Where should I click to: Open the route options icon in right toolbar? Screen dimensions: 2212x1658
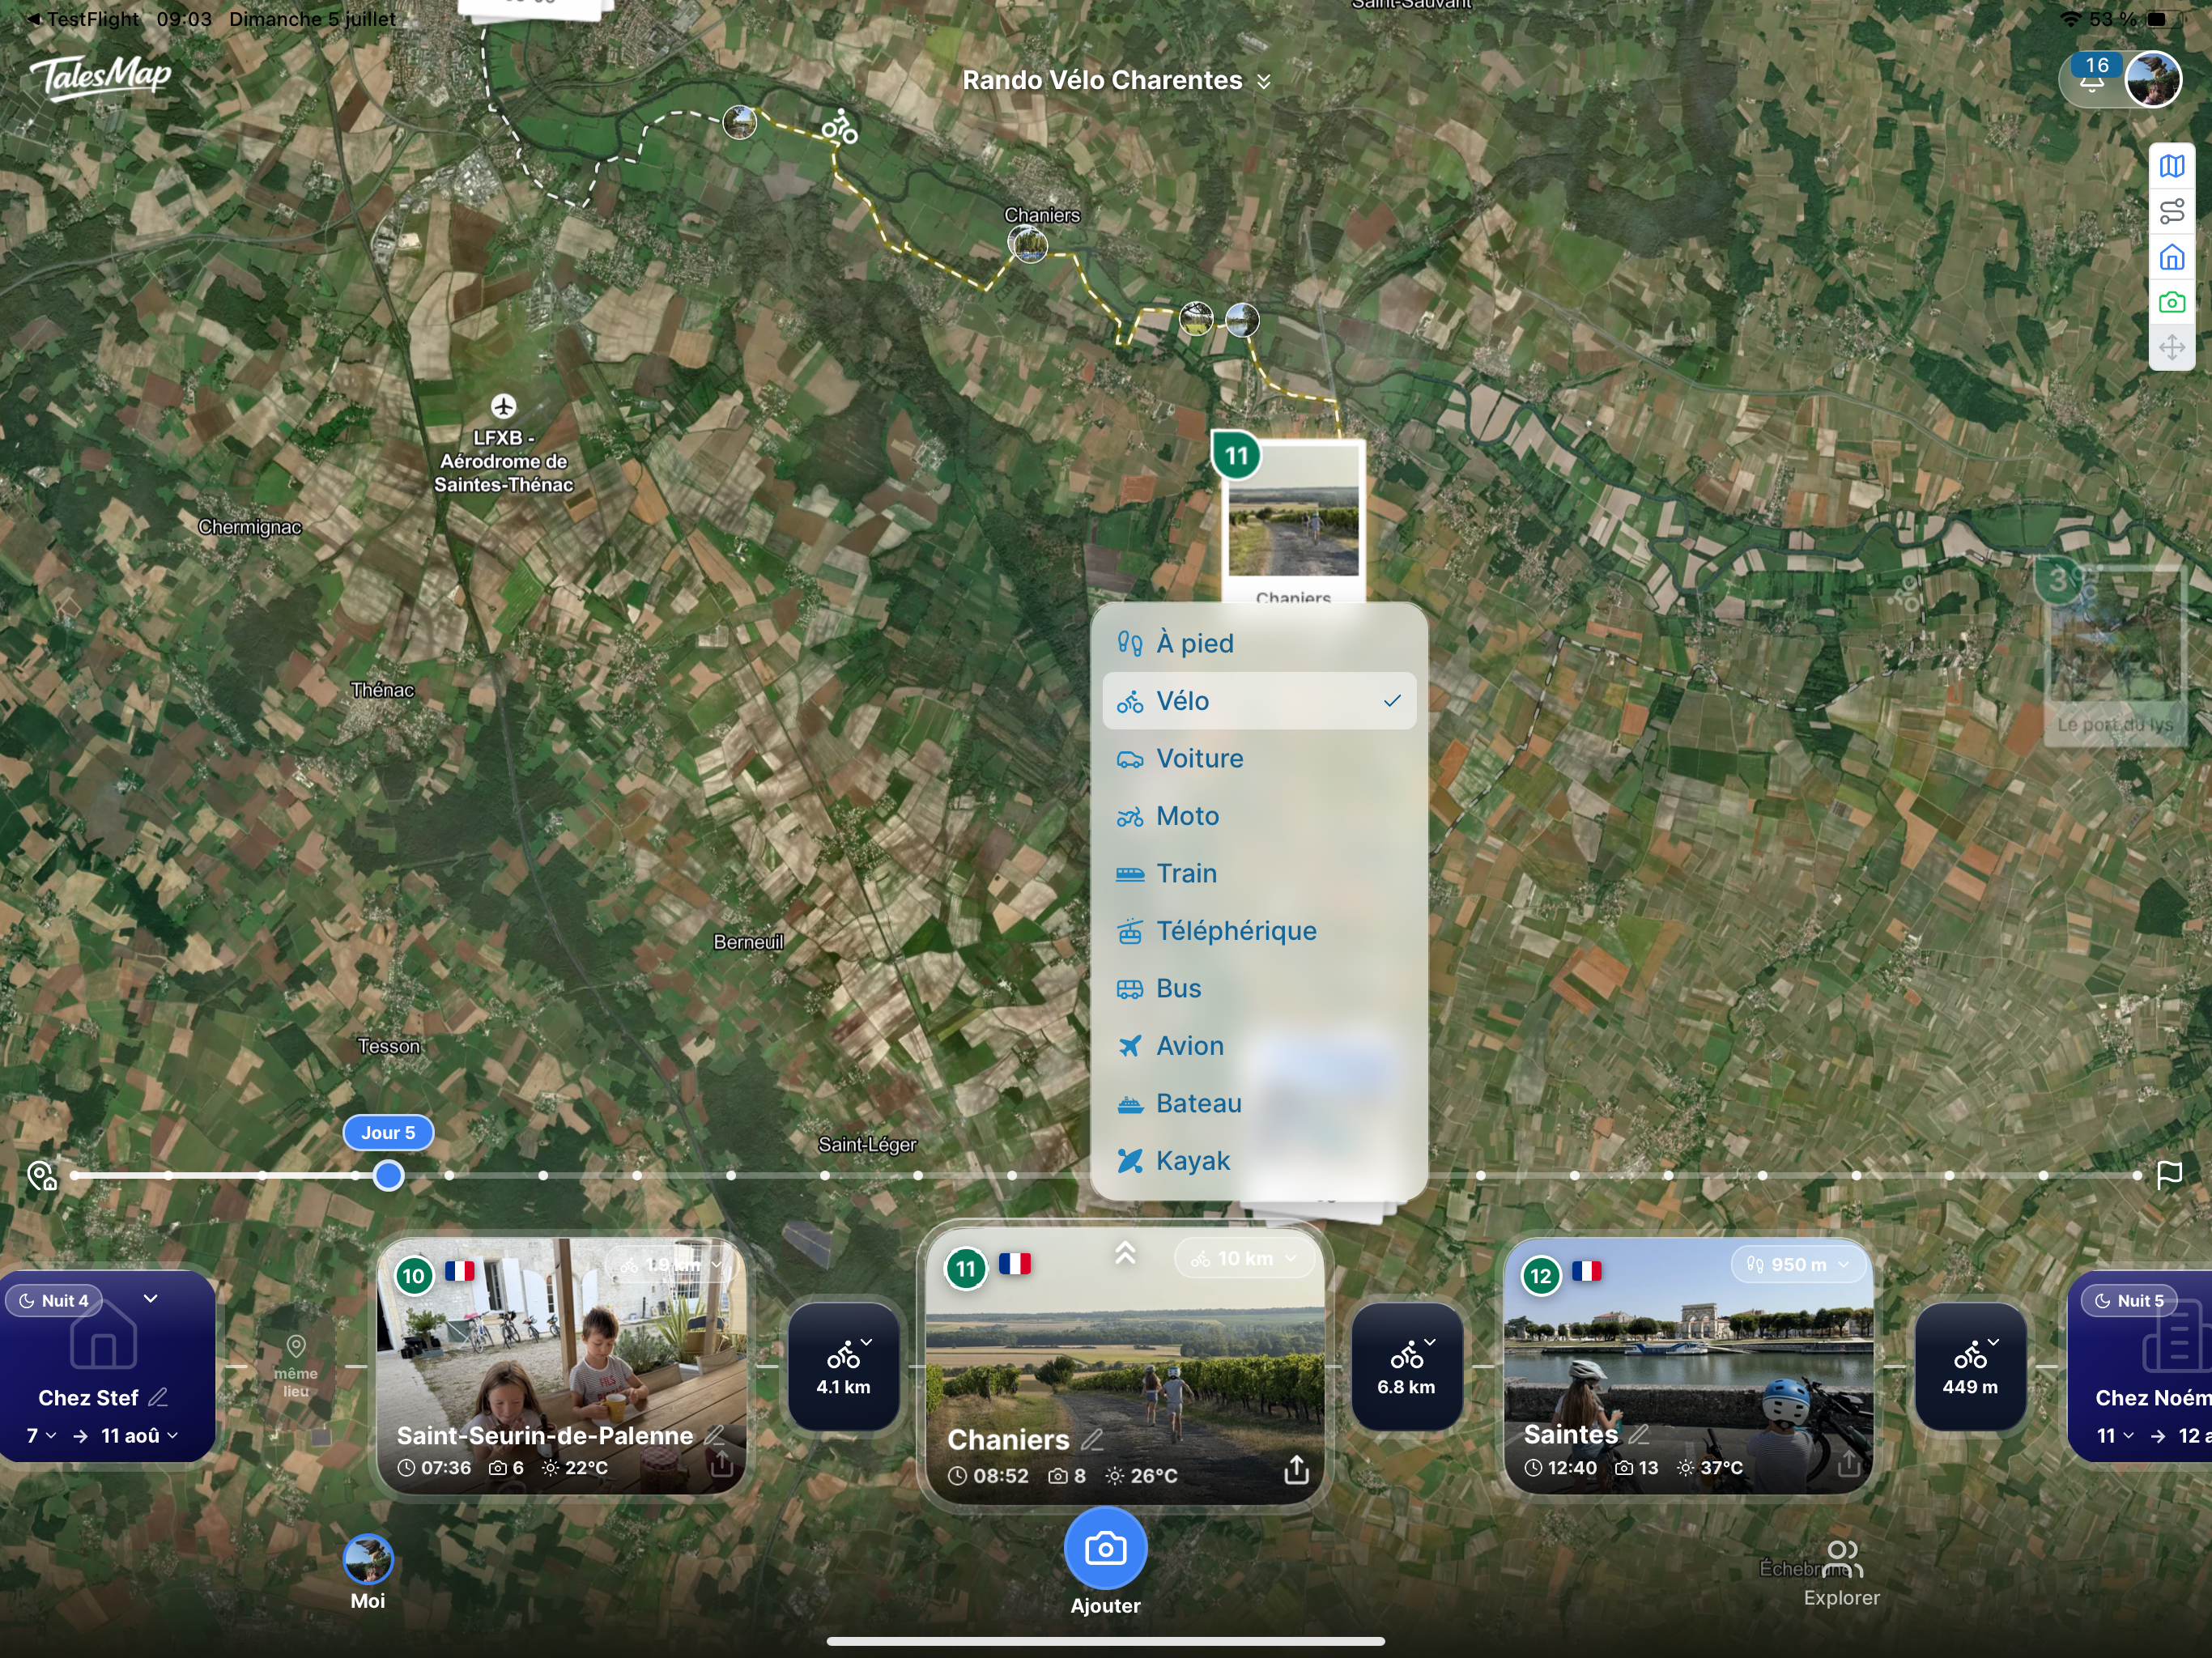click(2171, 212)
